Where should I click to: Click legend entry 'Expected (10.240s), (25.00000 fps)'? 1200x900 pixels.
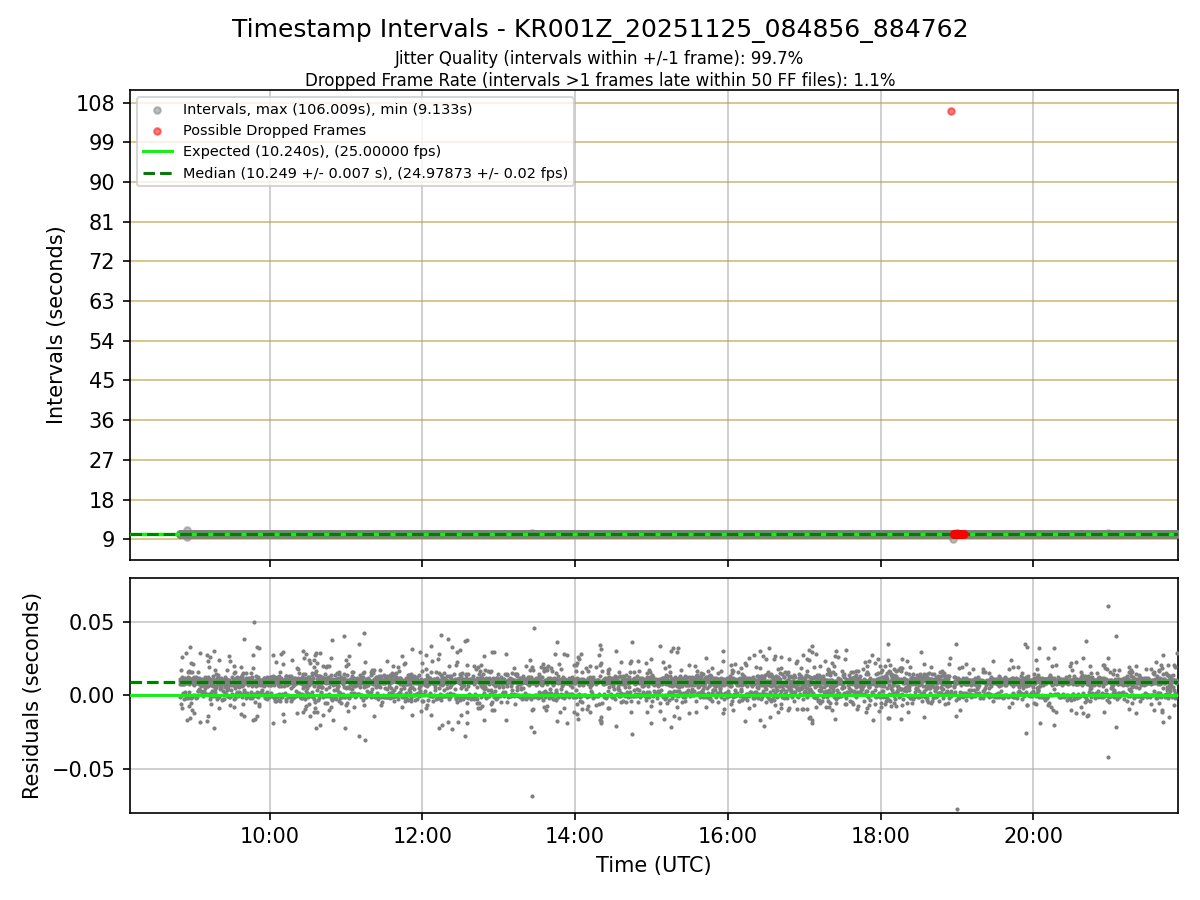[x=312, y=151]
